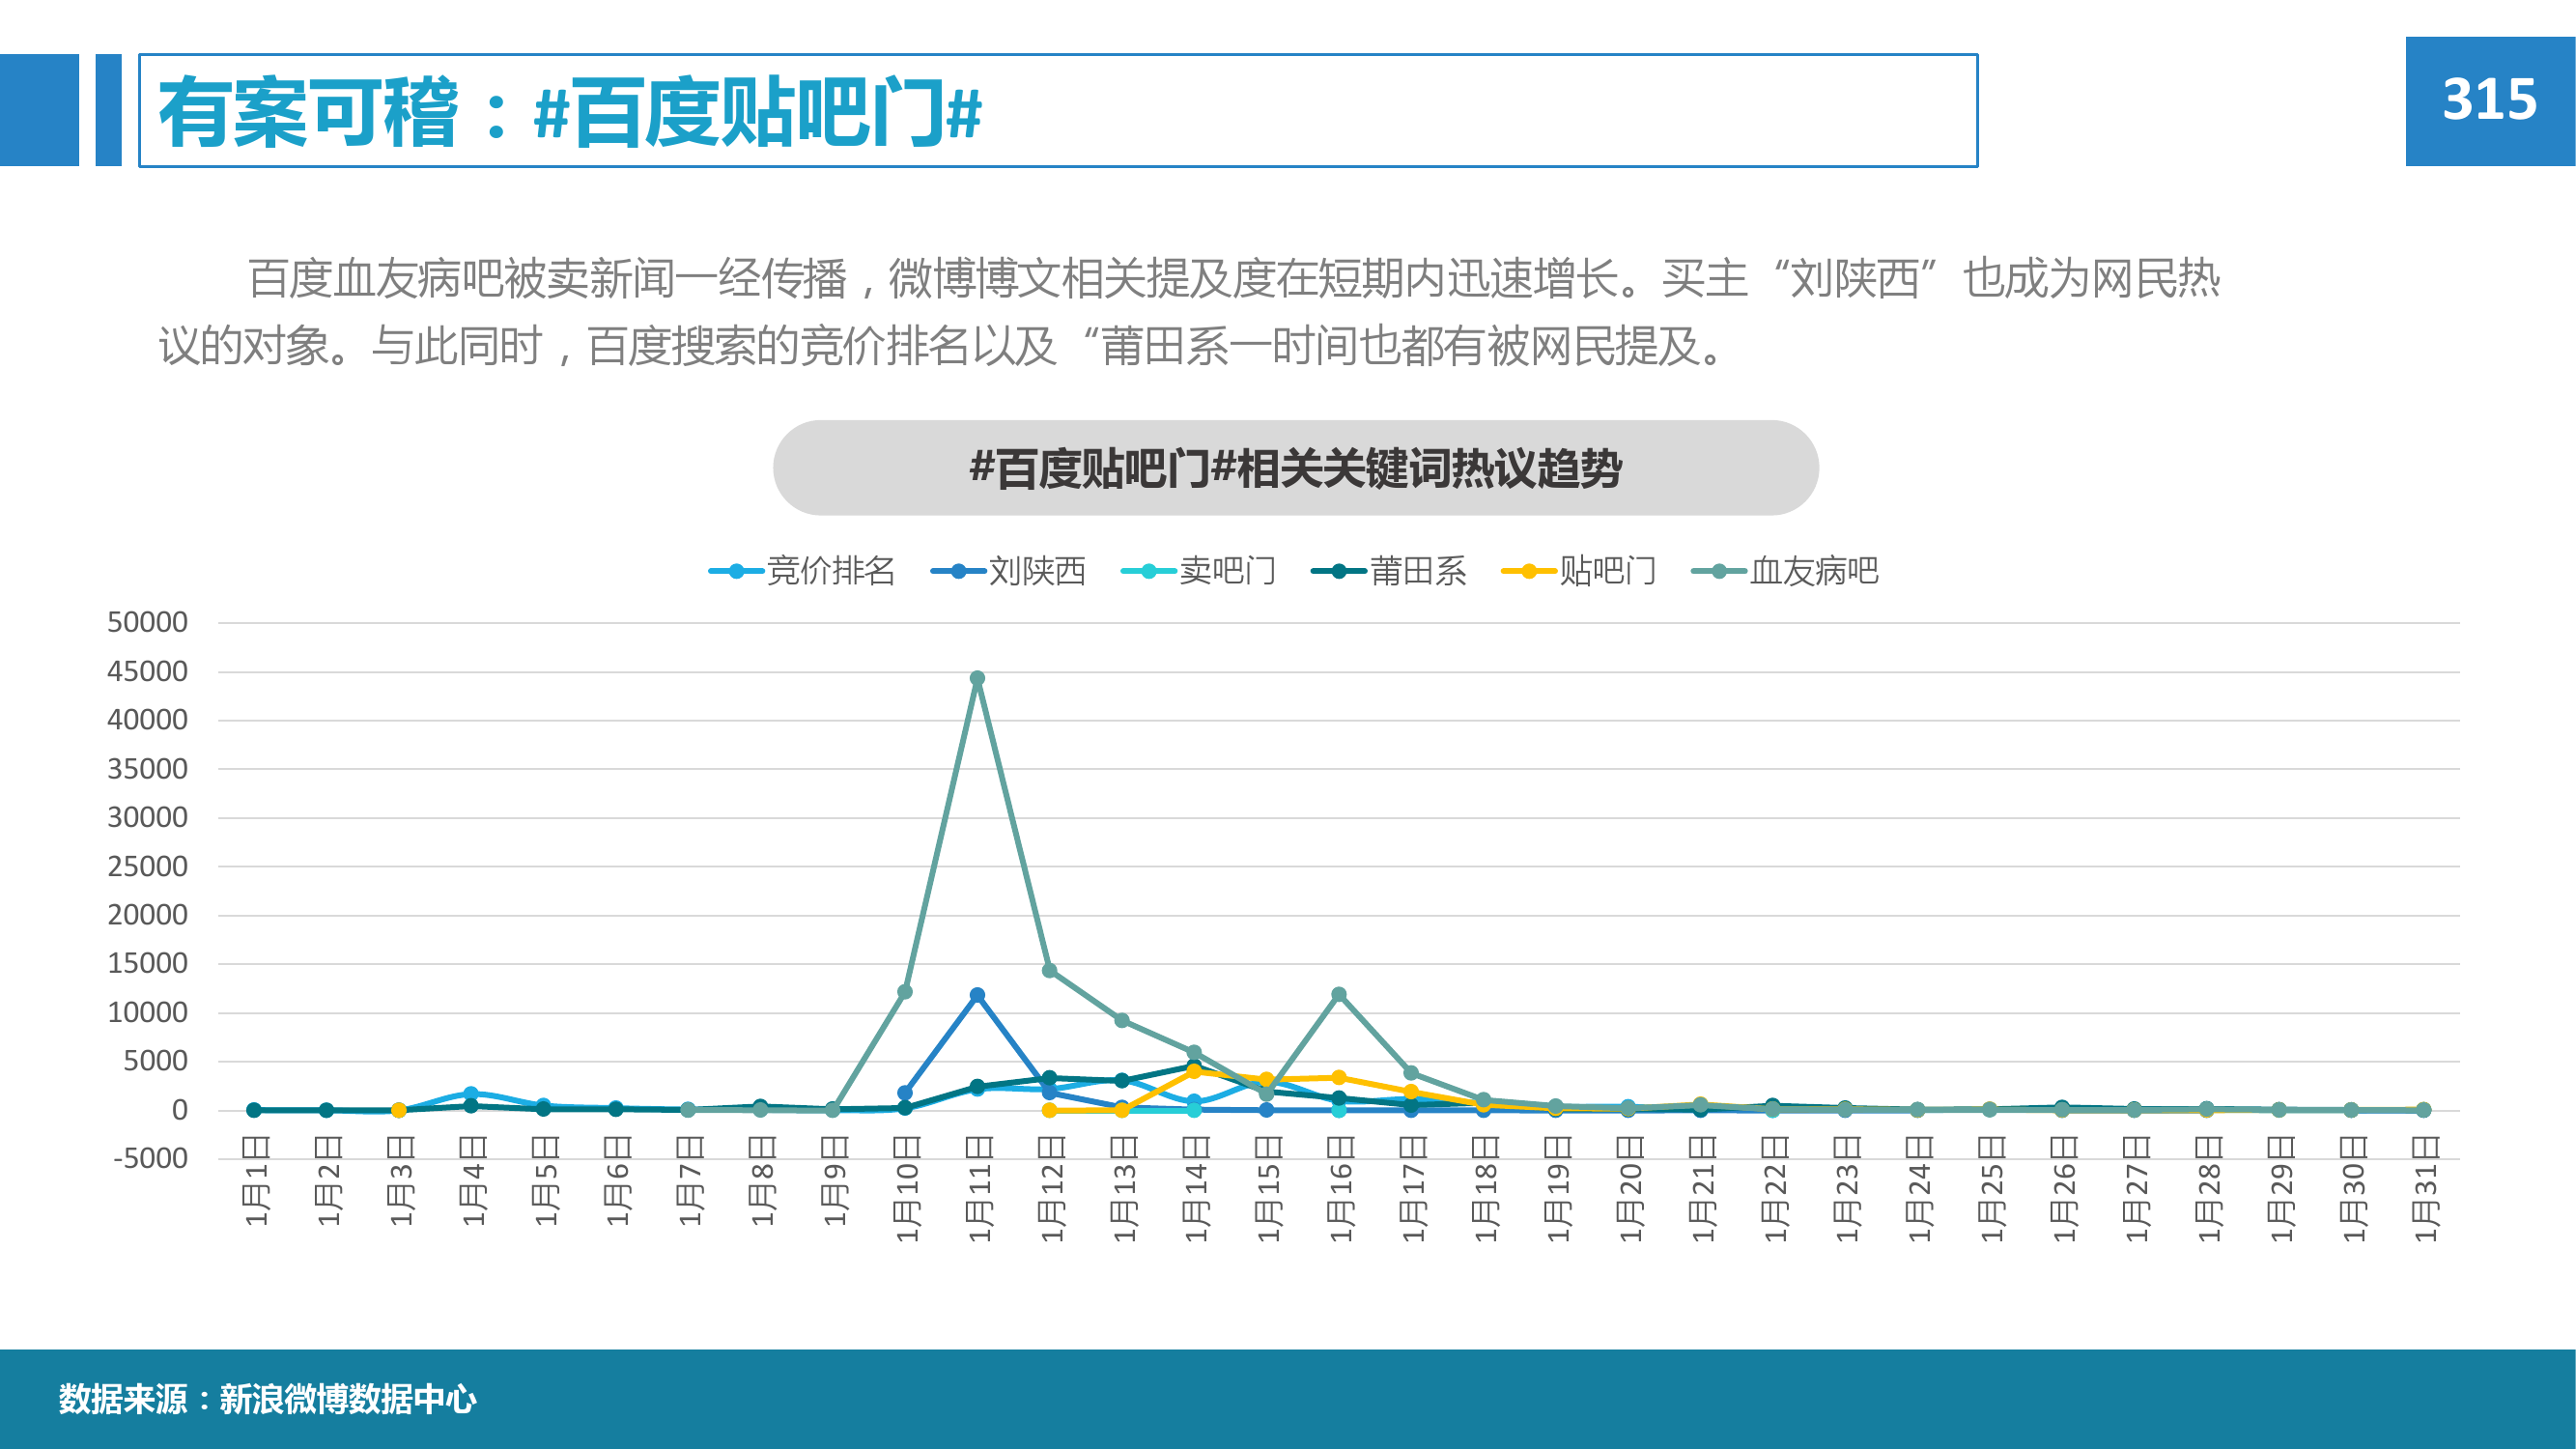Click the chart title #百度贴吧门#相关关键词热议趋势

tap(1295, 468)
